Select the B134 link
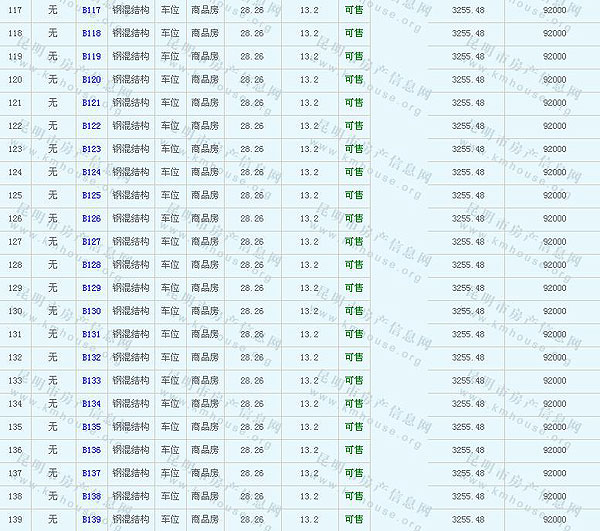 [x=91, y=404]
